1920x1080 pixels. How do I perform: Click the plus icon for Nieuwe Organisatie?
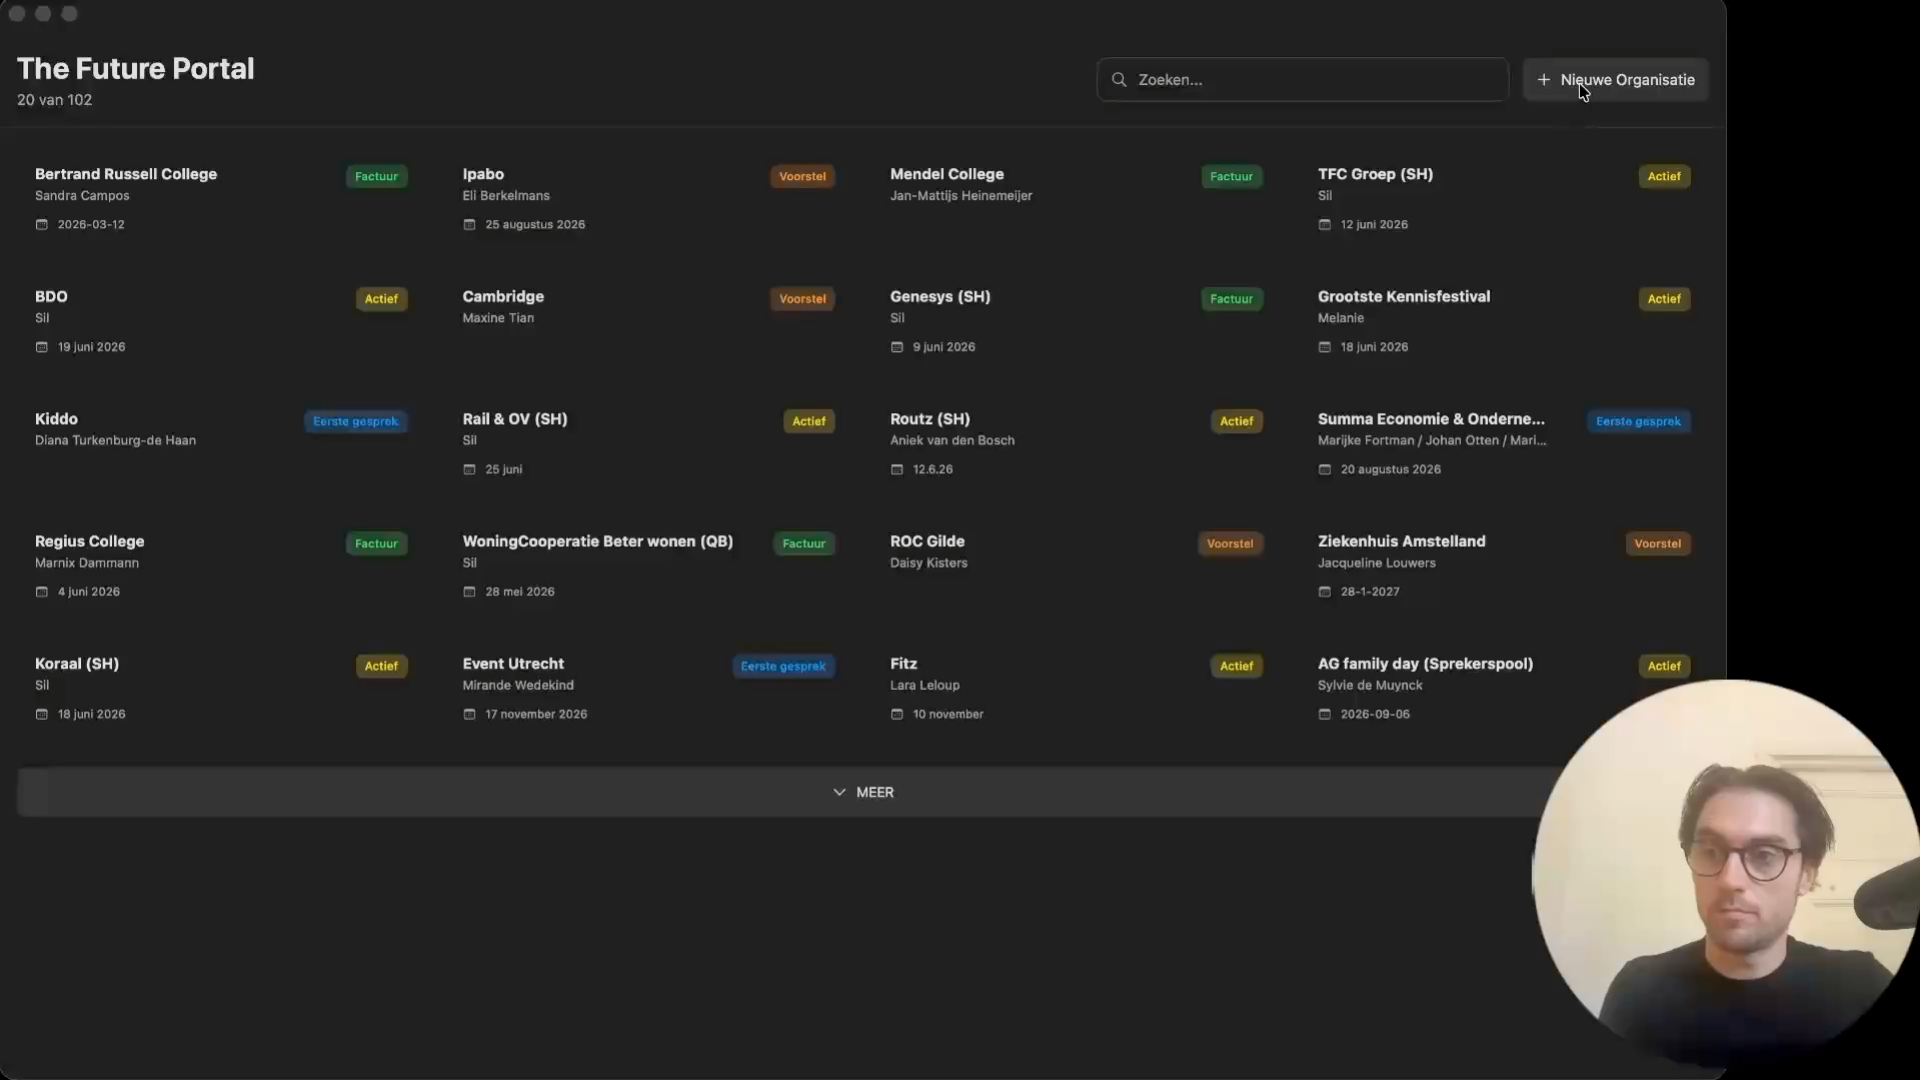click(1544, 80)
